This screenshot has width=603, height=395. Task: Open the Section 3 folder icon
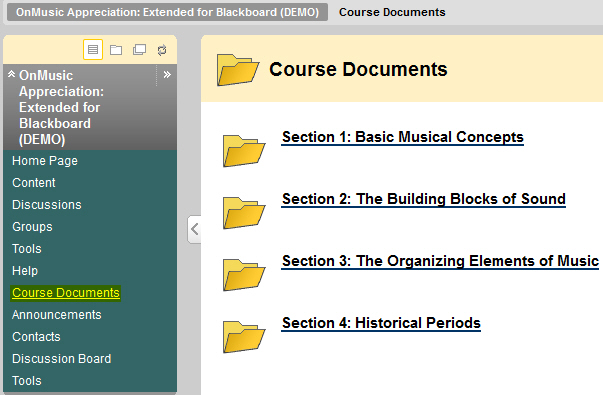[x=244, y=275]
